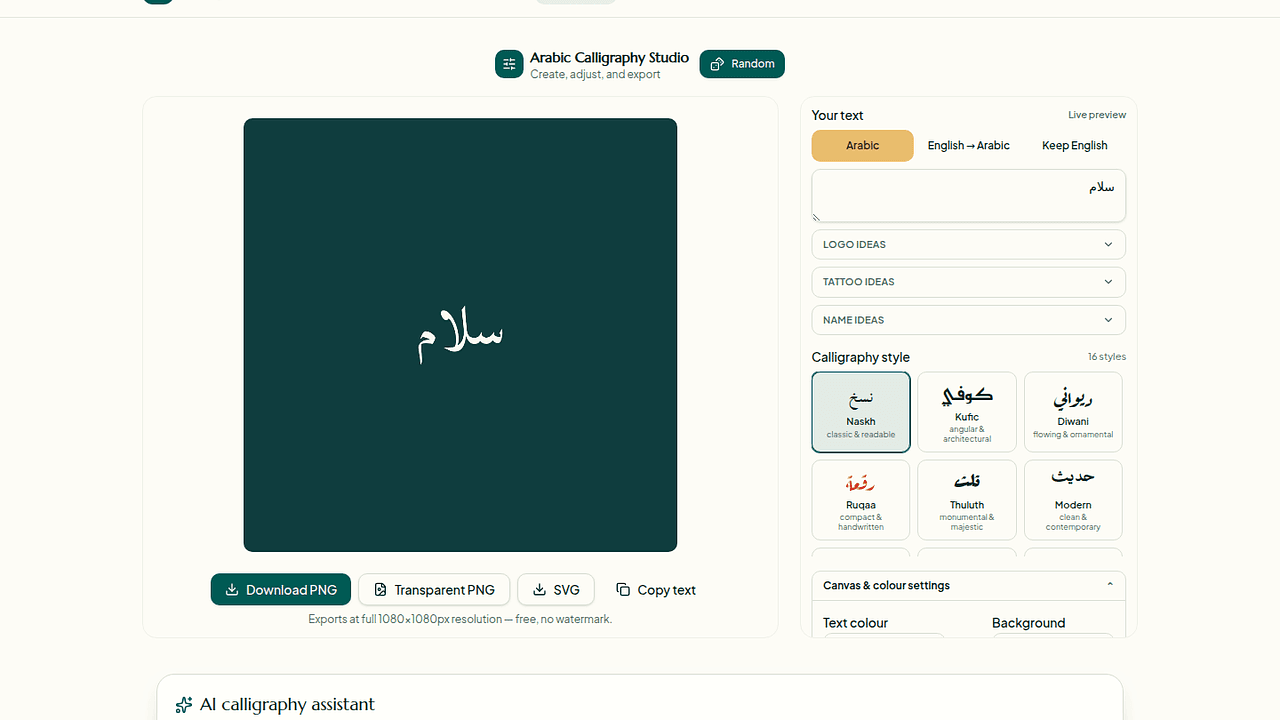This screenshot has width=1280, height=720.
Task: Click the 'AI calligraphy assistant' heading
Action: (287, 705)
